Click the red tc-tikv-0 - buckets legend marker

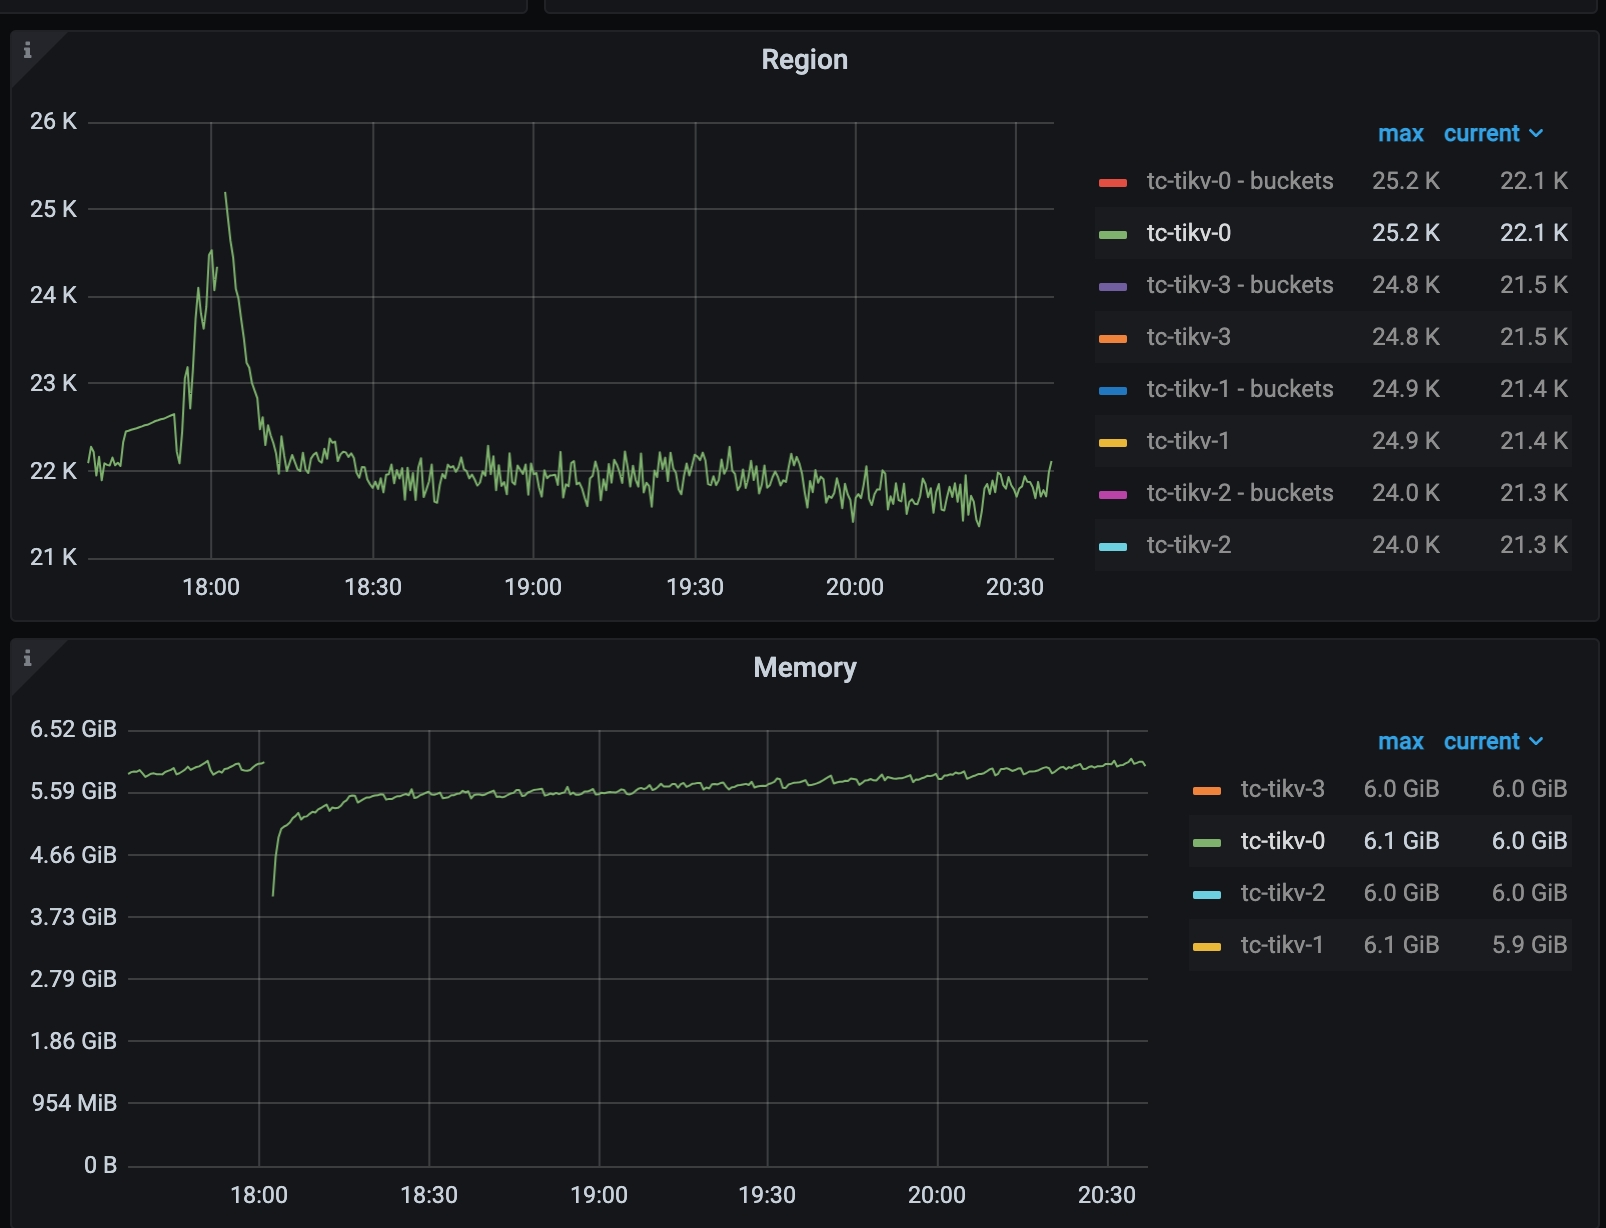(1113, 182)
